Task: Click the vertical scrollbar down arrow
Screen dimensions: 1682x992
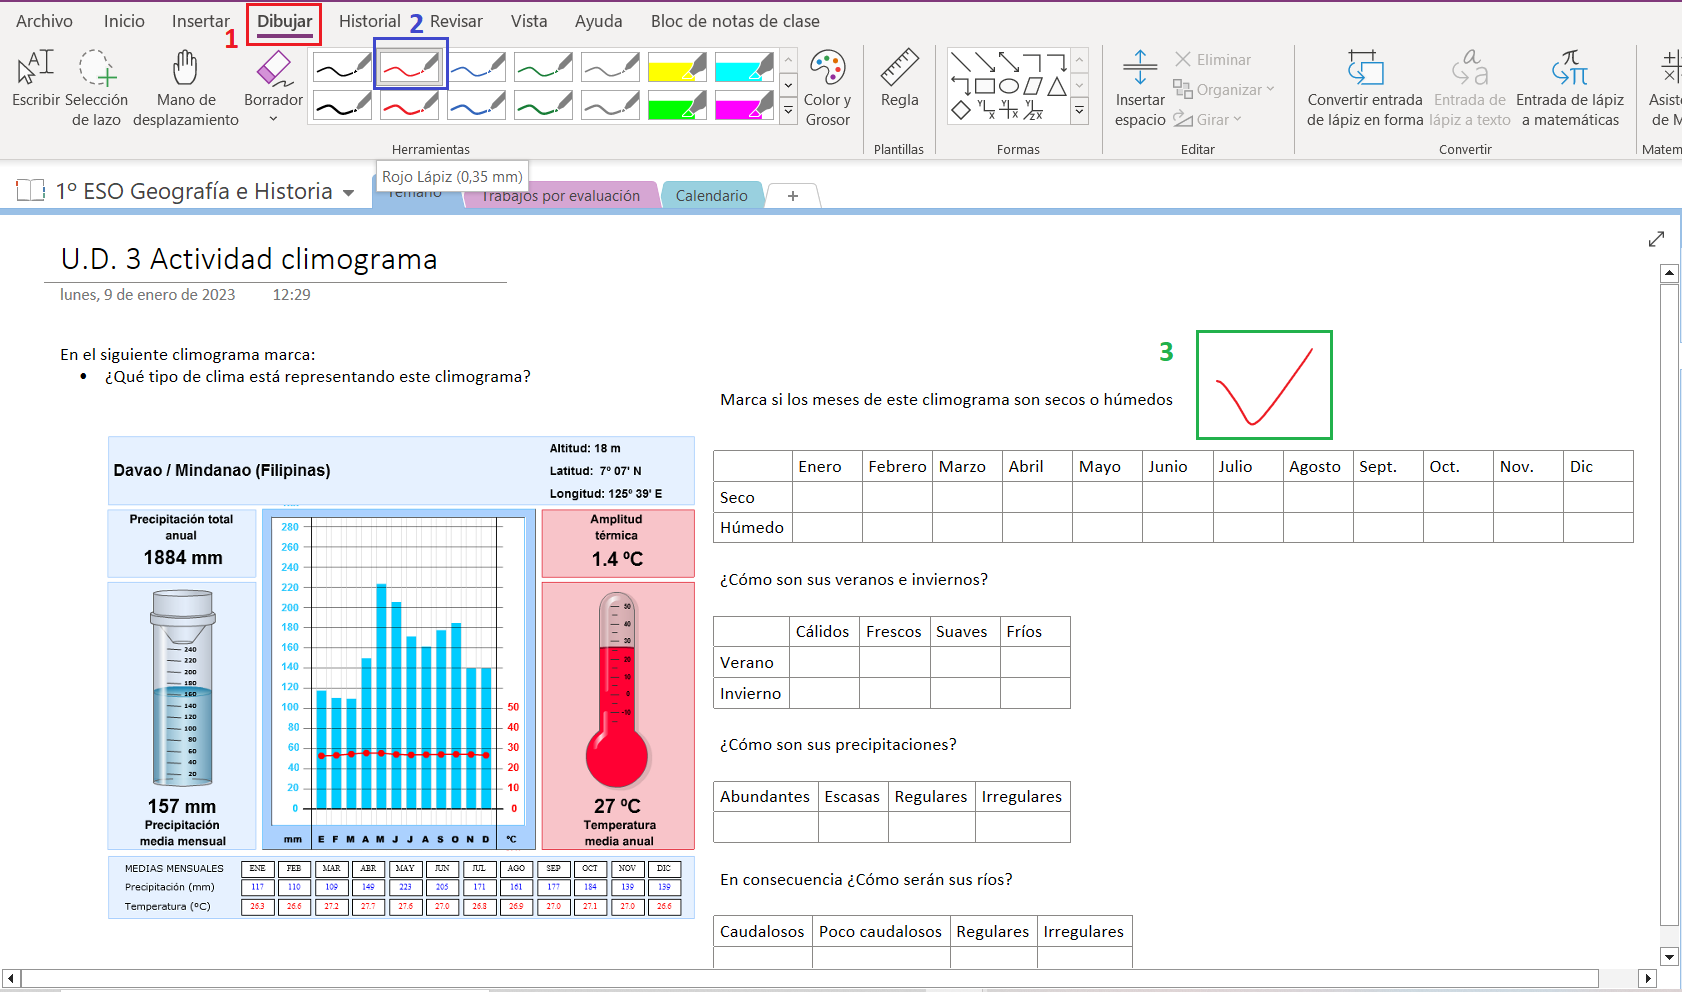Action: [1668, 956]
